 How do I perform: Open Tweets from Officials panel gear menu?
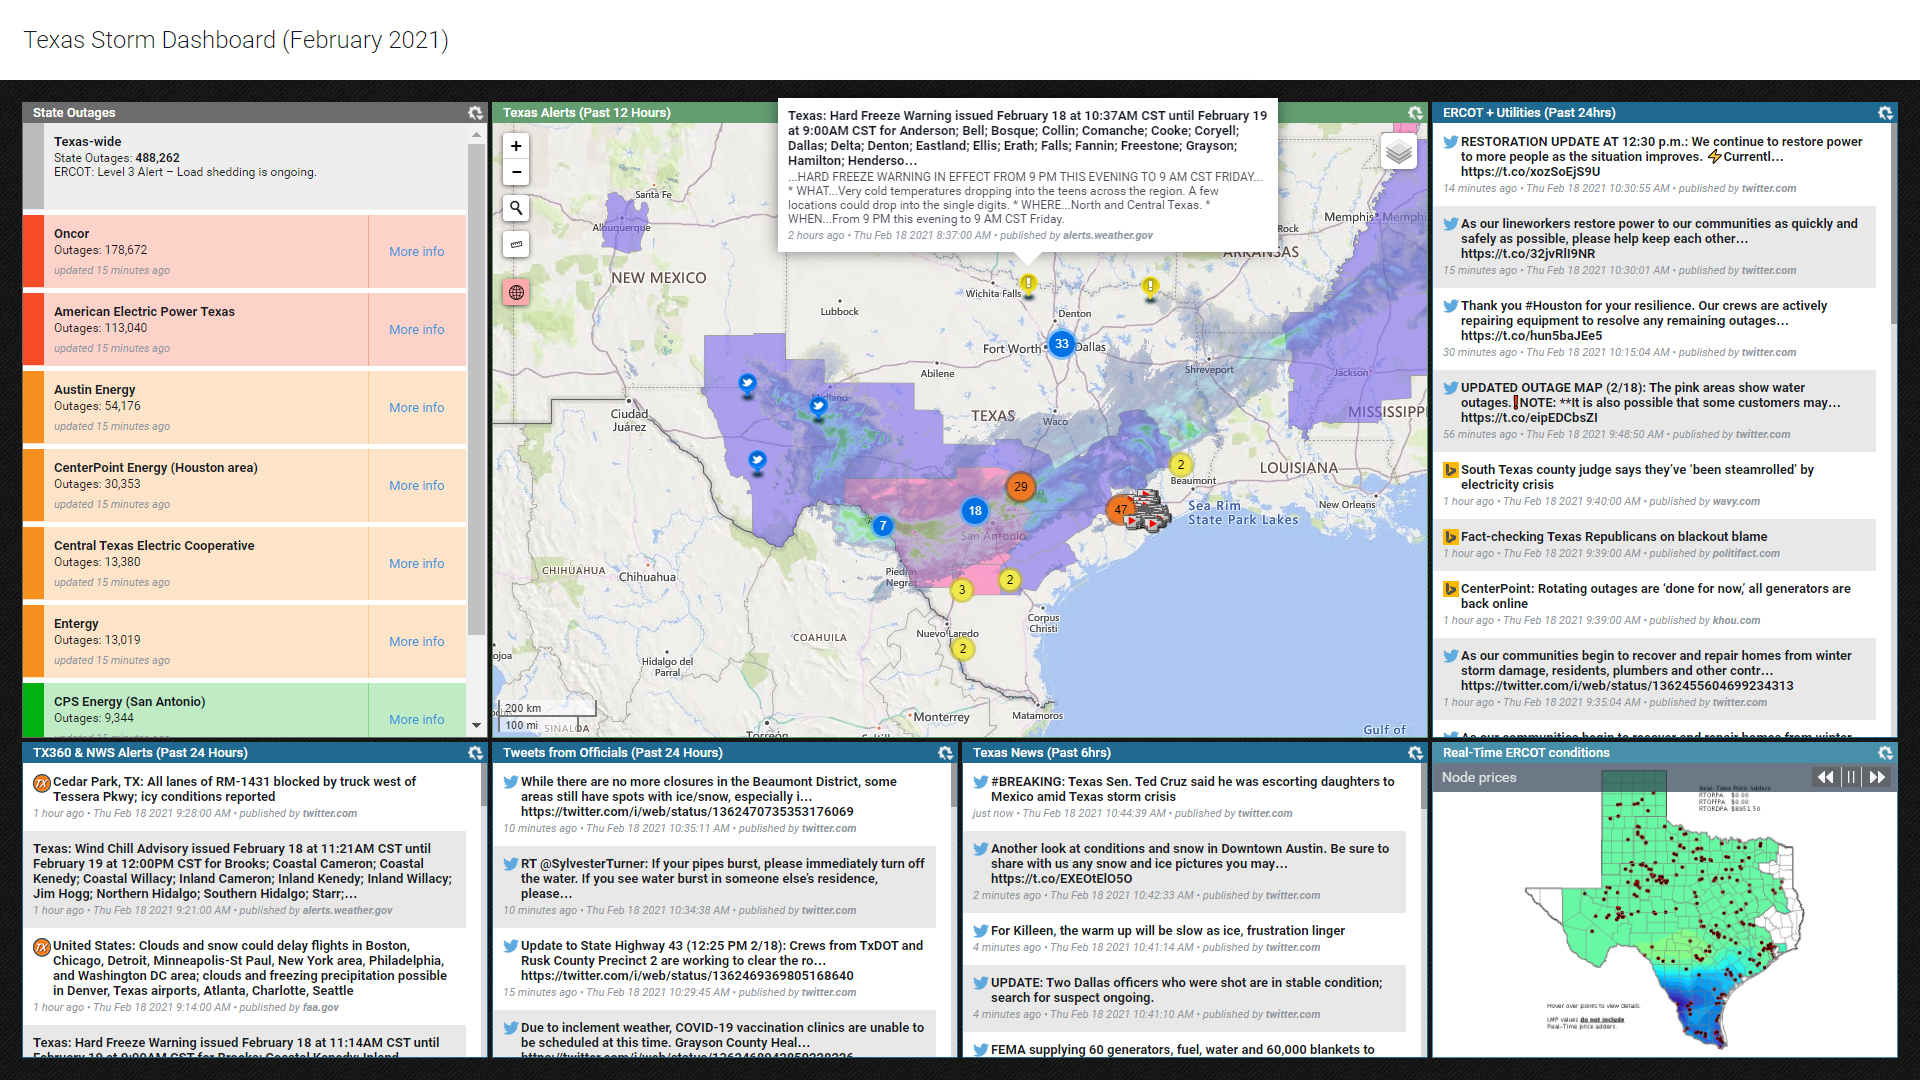[x=945, y=753]
